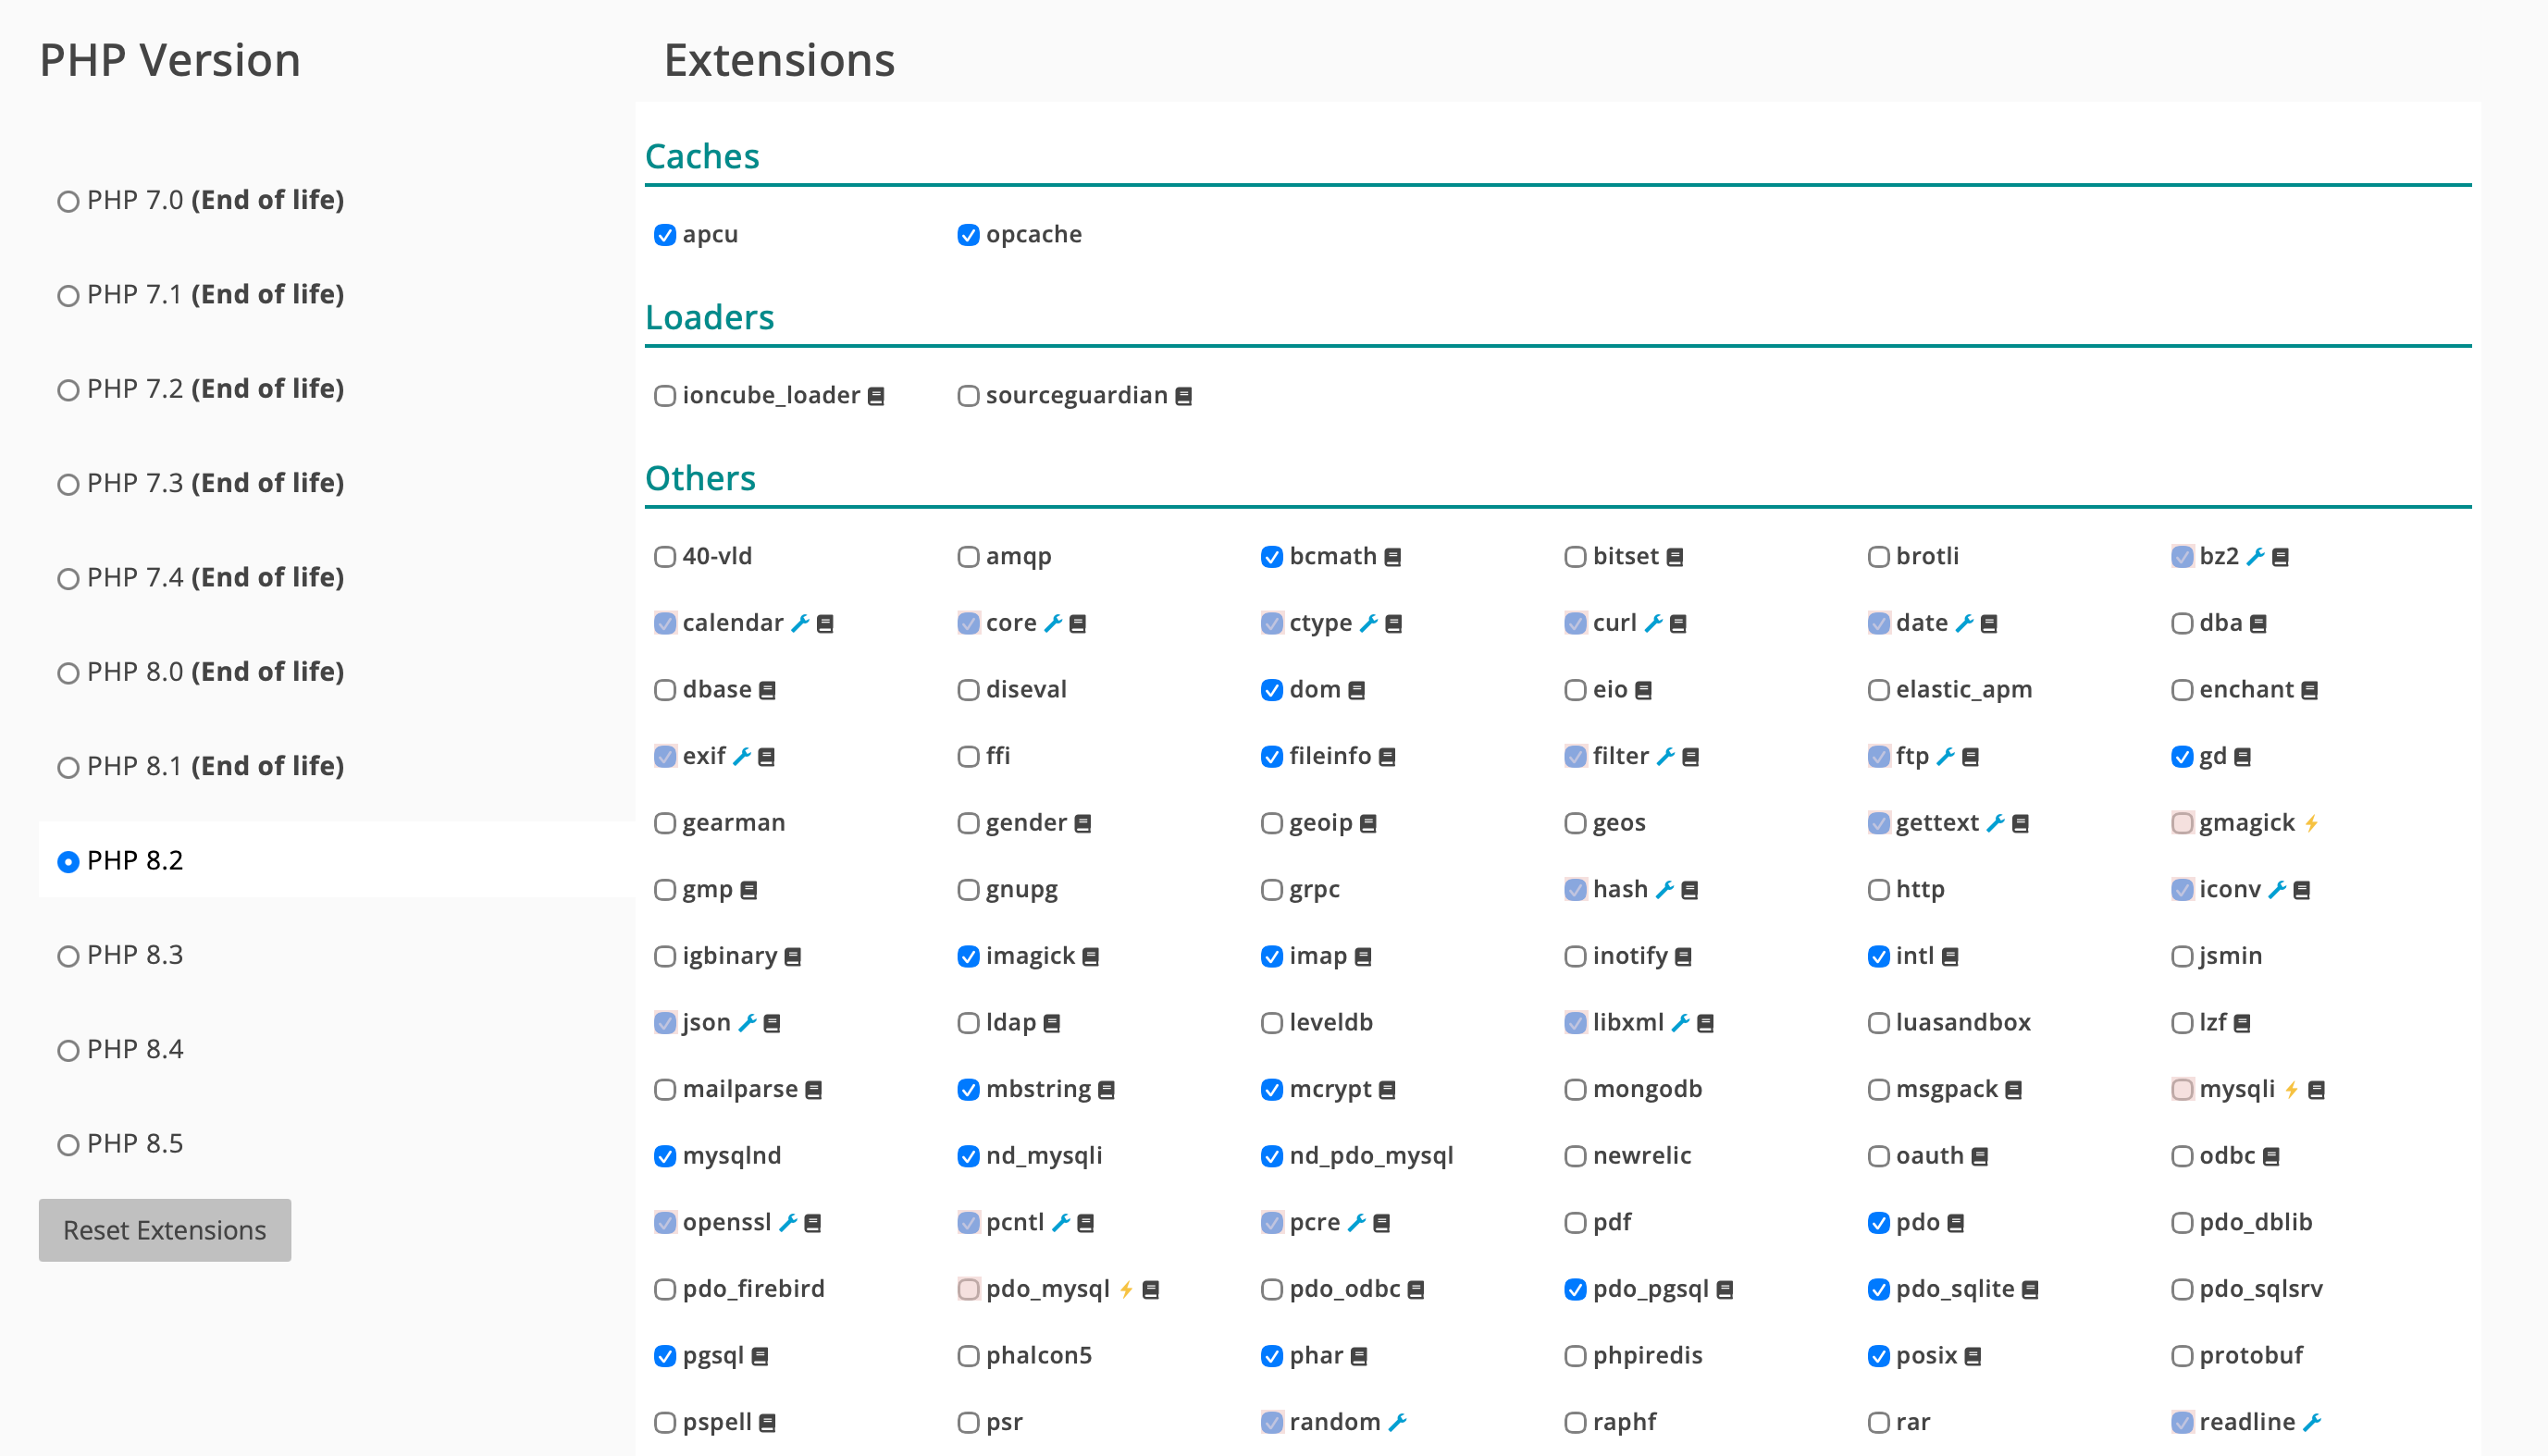Click the Extensions page heading
The width and height of the screenshot is (2548, 1456).
click(779, 60)
